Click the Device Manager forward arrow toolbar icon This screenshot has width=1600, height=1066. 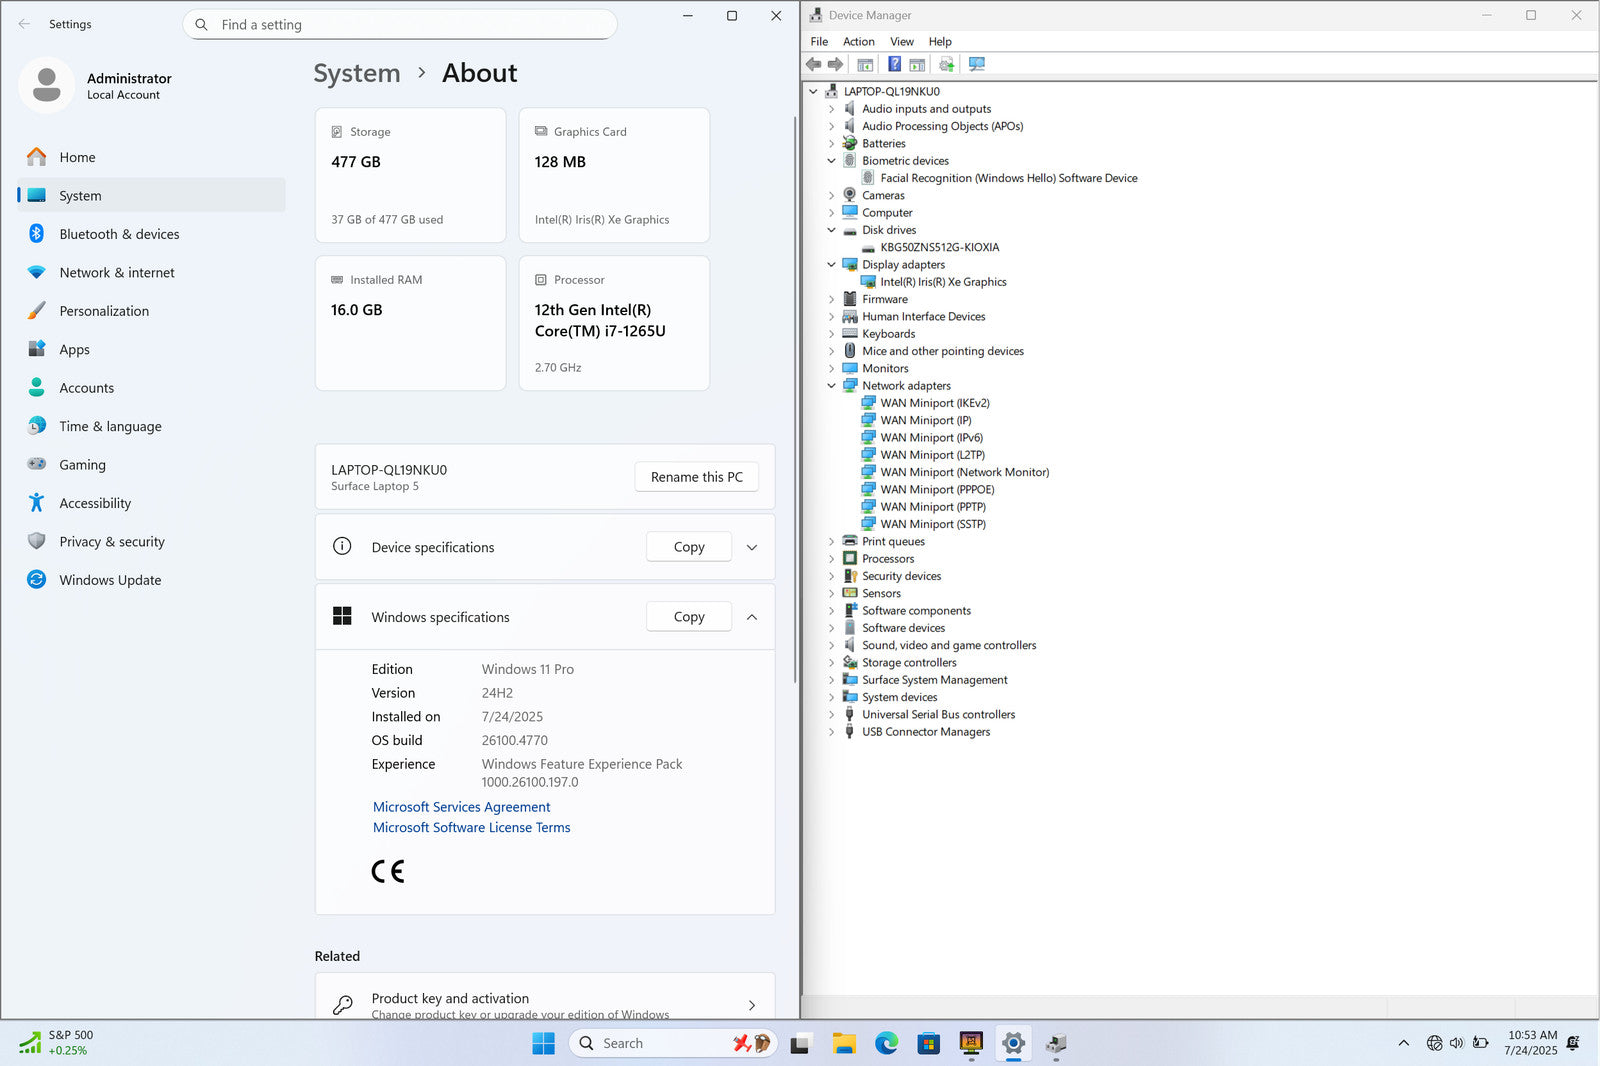pos(835,64)
